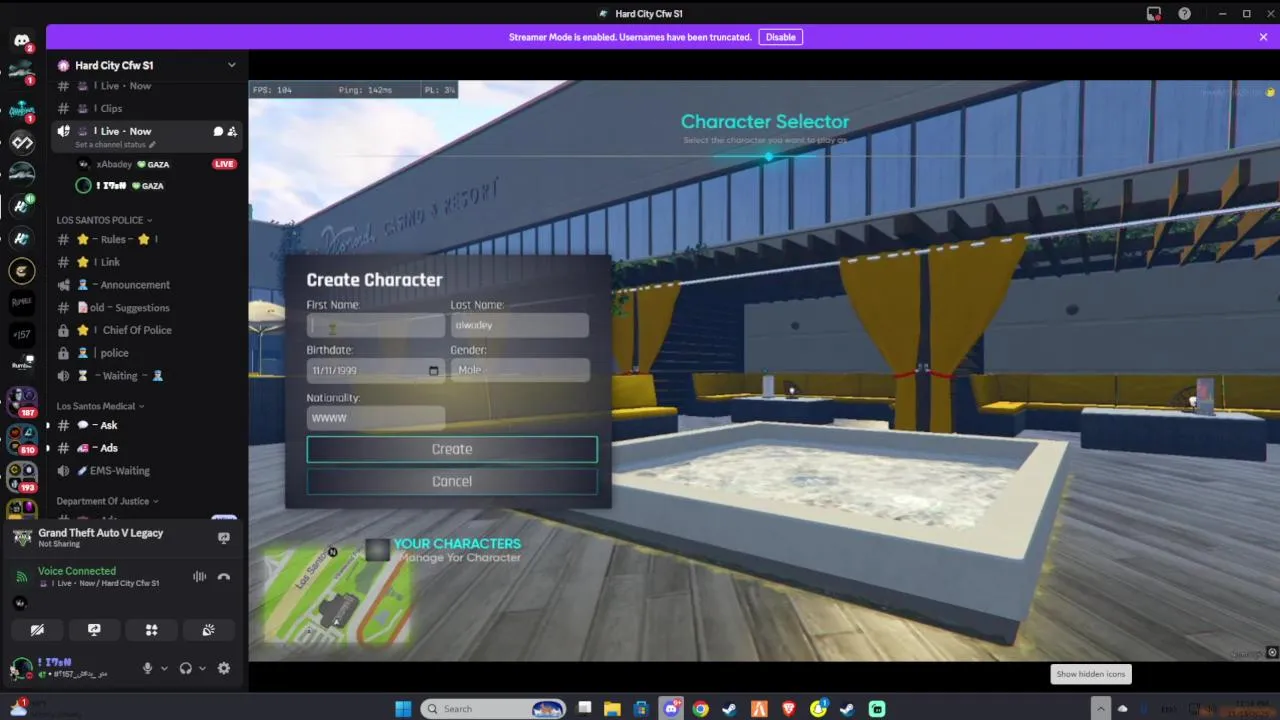Click the Create button in form
Image resolution: width=1280 pixels, height=720 pixels.
coord(452,449)
